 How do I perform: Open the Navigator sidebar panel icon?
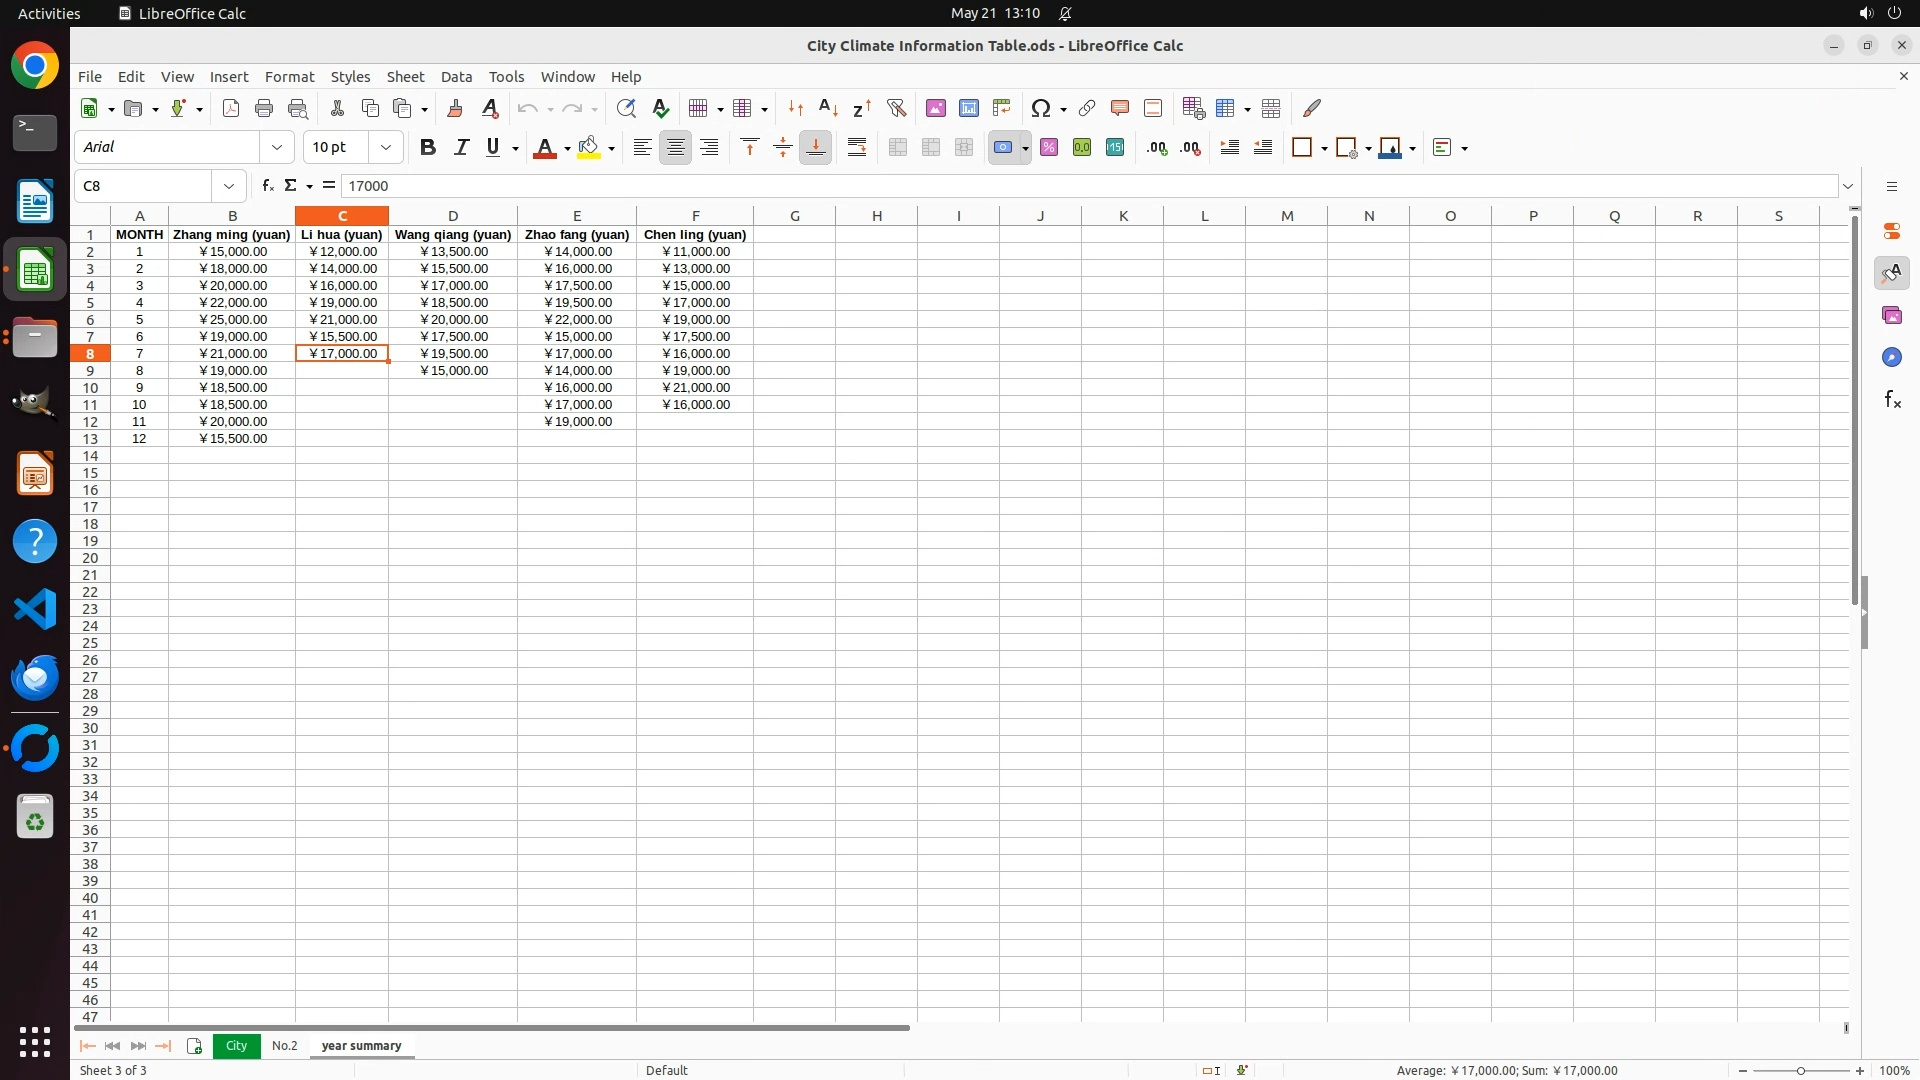tap(1892, 358)
